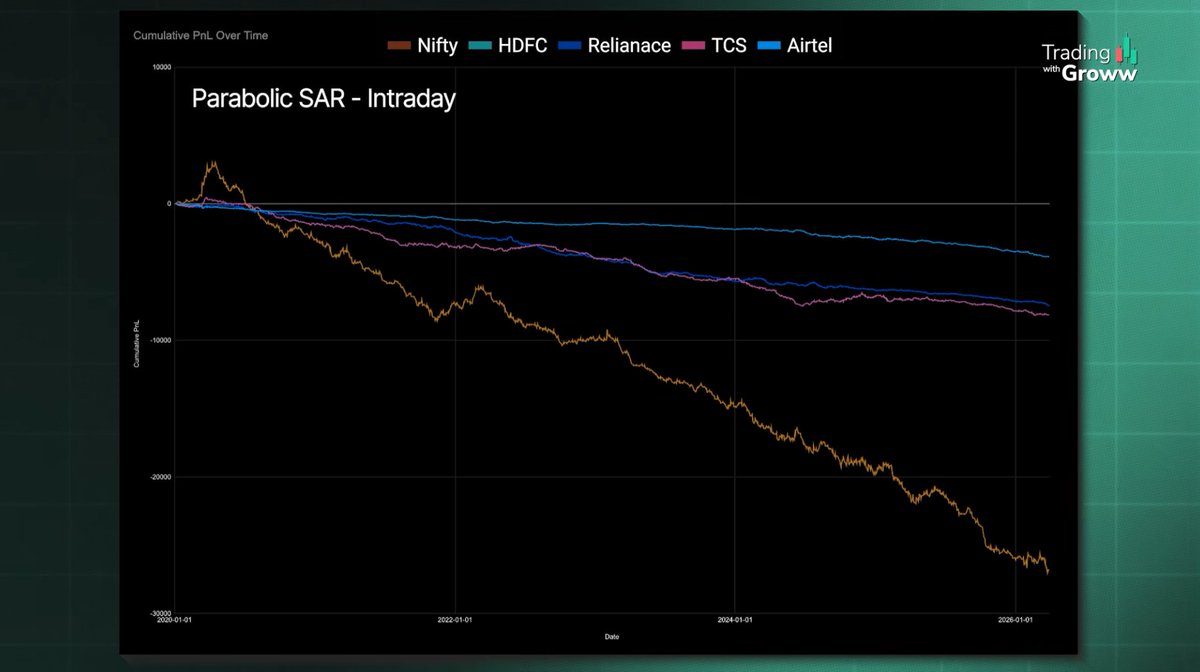1200x672 pixels.
Task: Click the end of the orange Nifty line
Action: click(x=1048, y=572)
